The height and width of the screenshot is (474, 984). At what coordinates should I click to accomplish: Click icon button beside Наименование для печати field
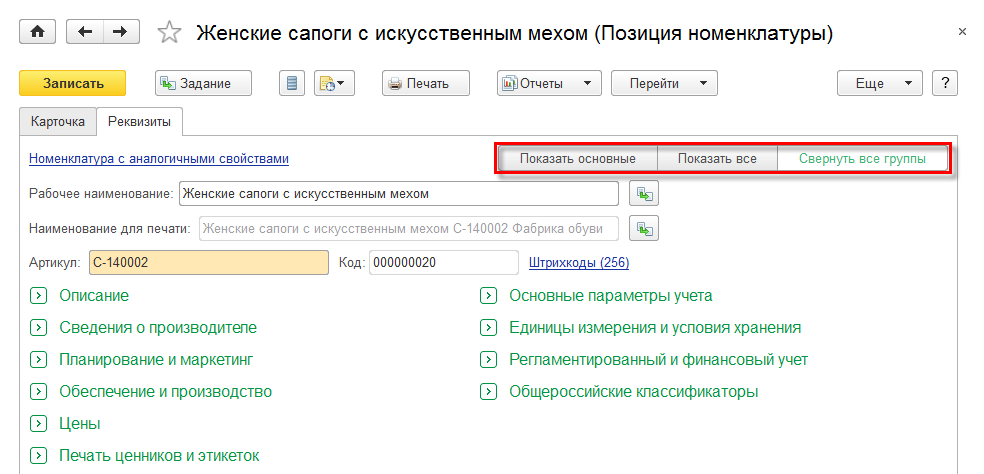[643, 229]
